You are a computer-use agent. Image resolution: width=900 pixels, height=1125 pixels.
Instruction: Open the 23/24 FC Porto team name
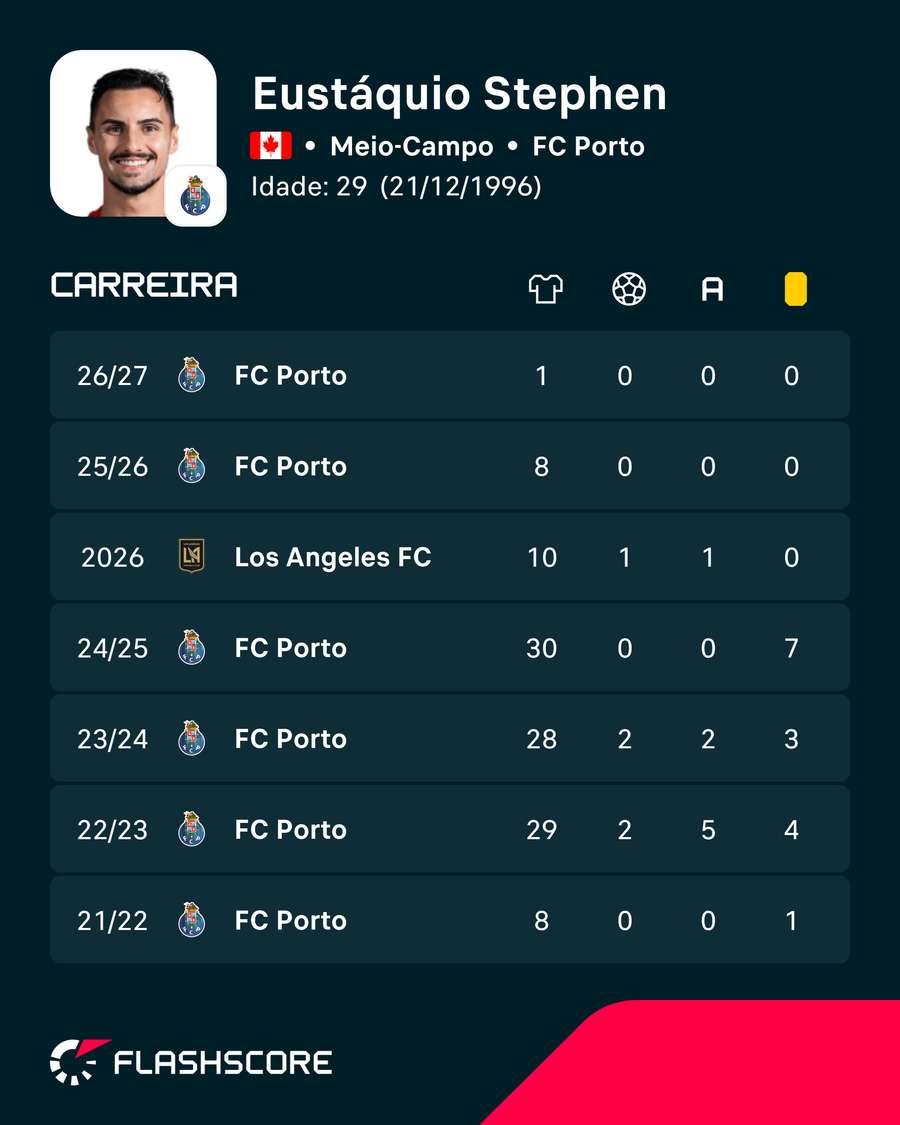click(x=291, y=738)
